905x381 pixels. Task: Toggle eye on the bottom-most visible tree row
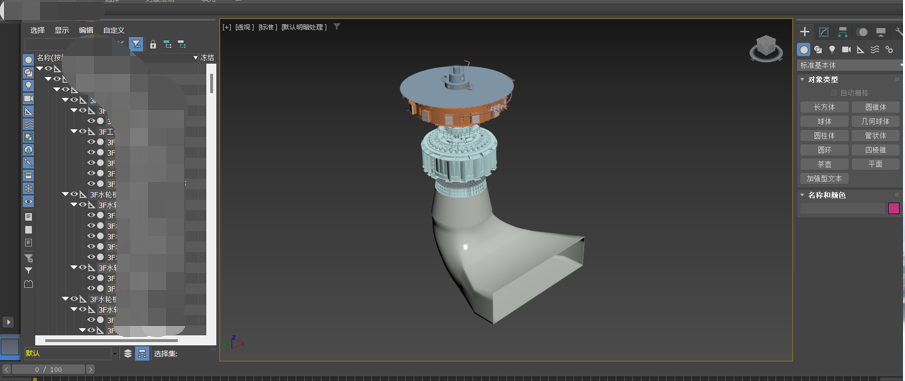pyautogui.click(x=91, y=330)
